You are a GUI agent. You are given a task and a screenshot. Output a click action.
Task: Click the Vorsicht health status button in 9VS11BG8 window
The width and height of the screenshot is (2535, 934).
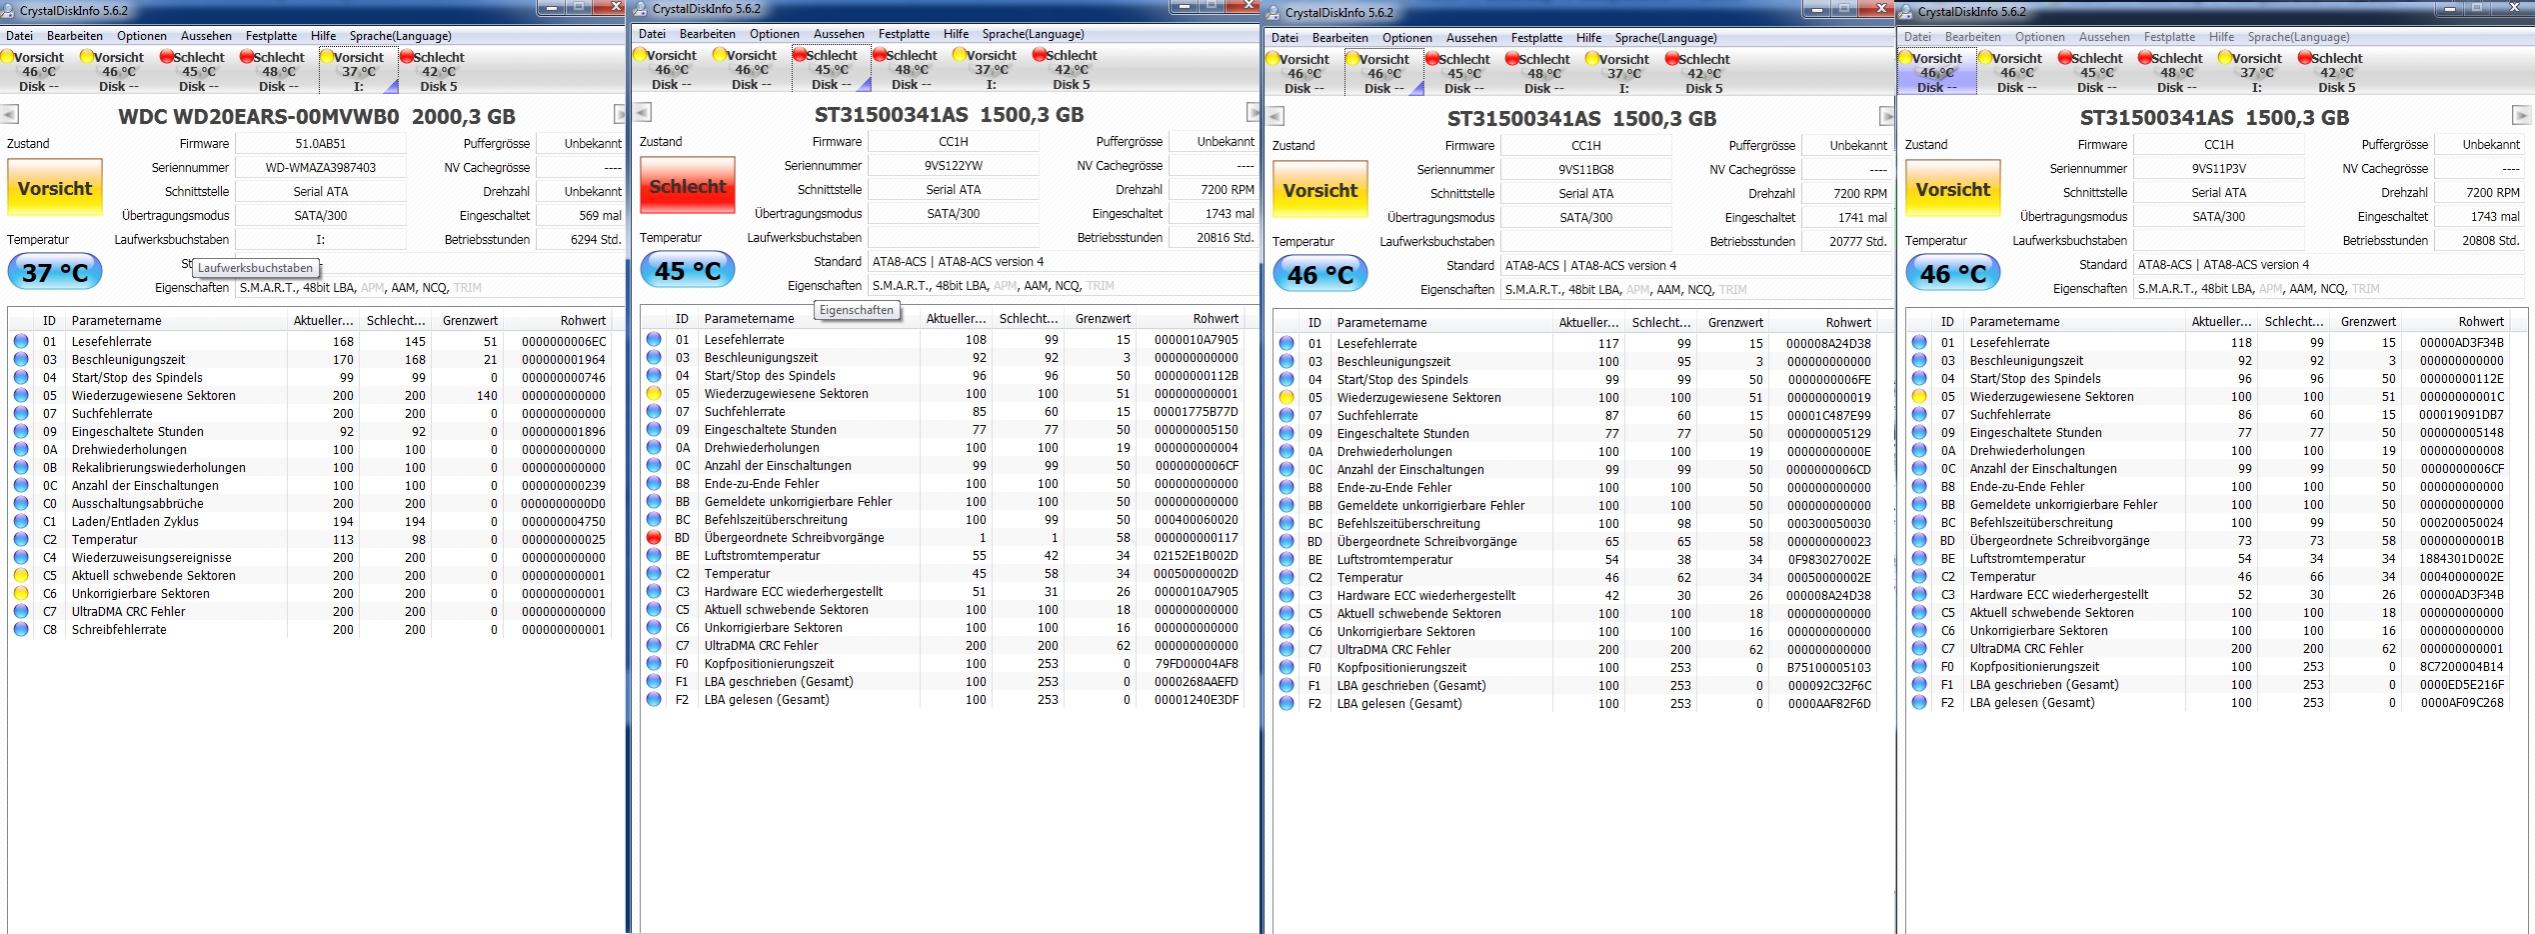coord(1320,190)
